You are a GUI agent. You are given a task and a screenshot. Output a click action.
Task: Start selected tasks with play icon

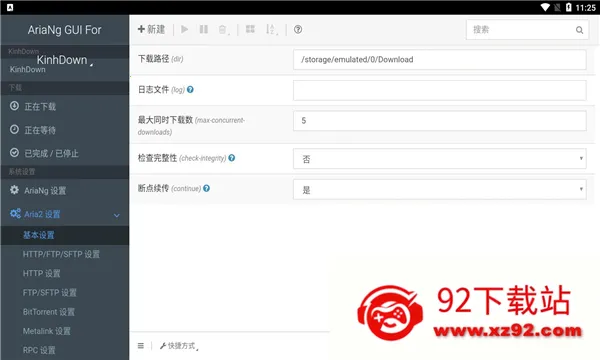(184, 29)
